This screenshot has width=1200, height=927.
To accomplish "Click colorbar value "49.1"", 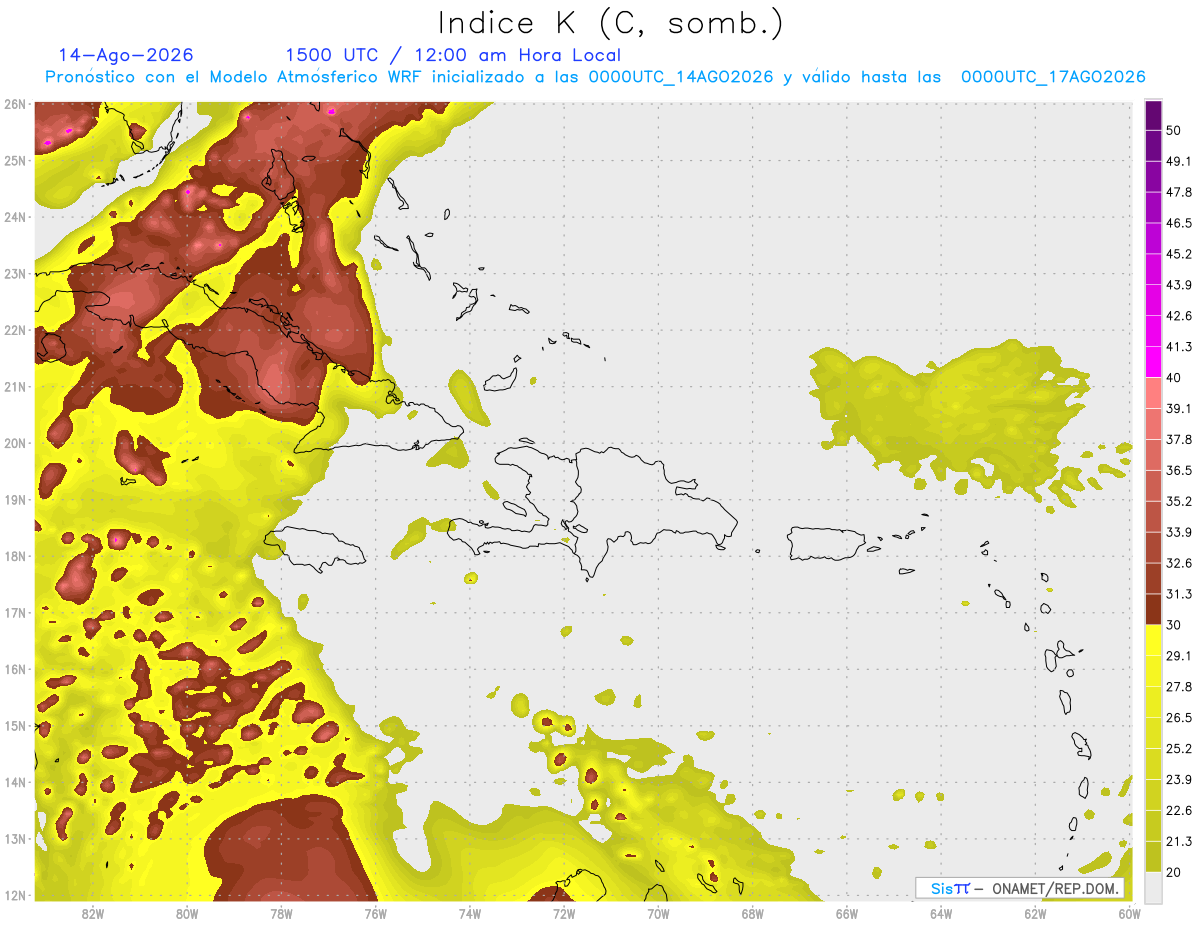I will [x=1178, y=161].
